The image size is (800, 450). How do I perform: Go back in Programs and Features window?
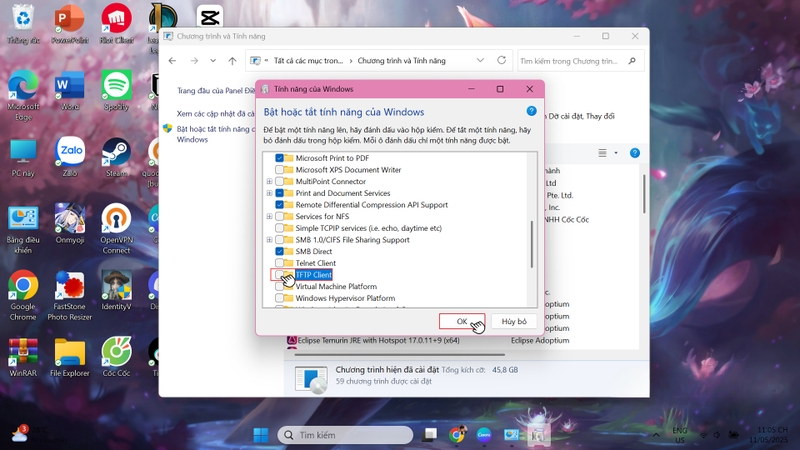[x=172, y=61]
